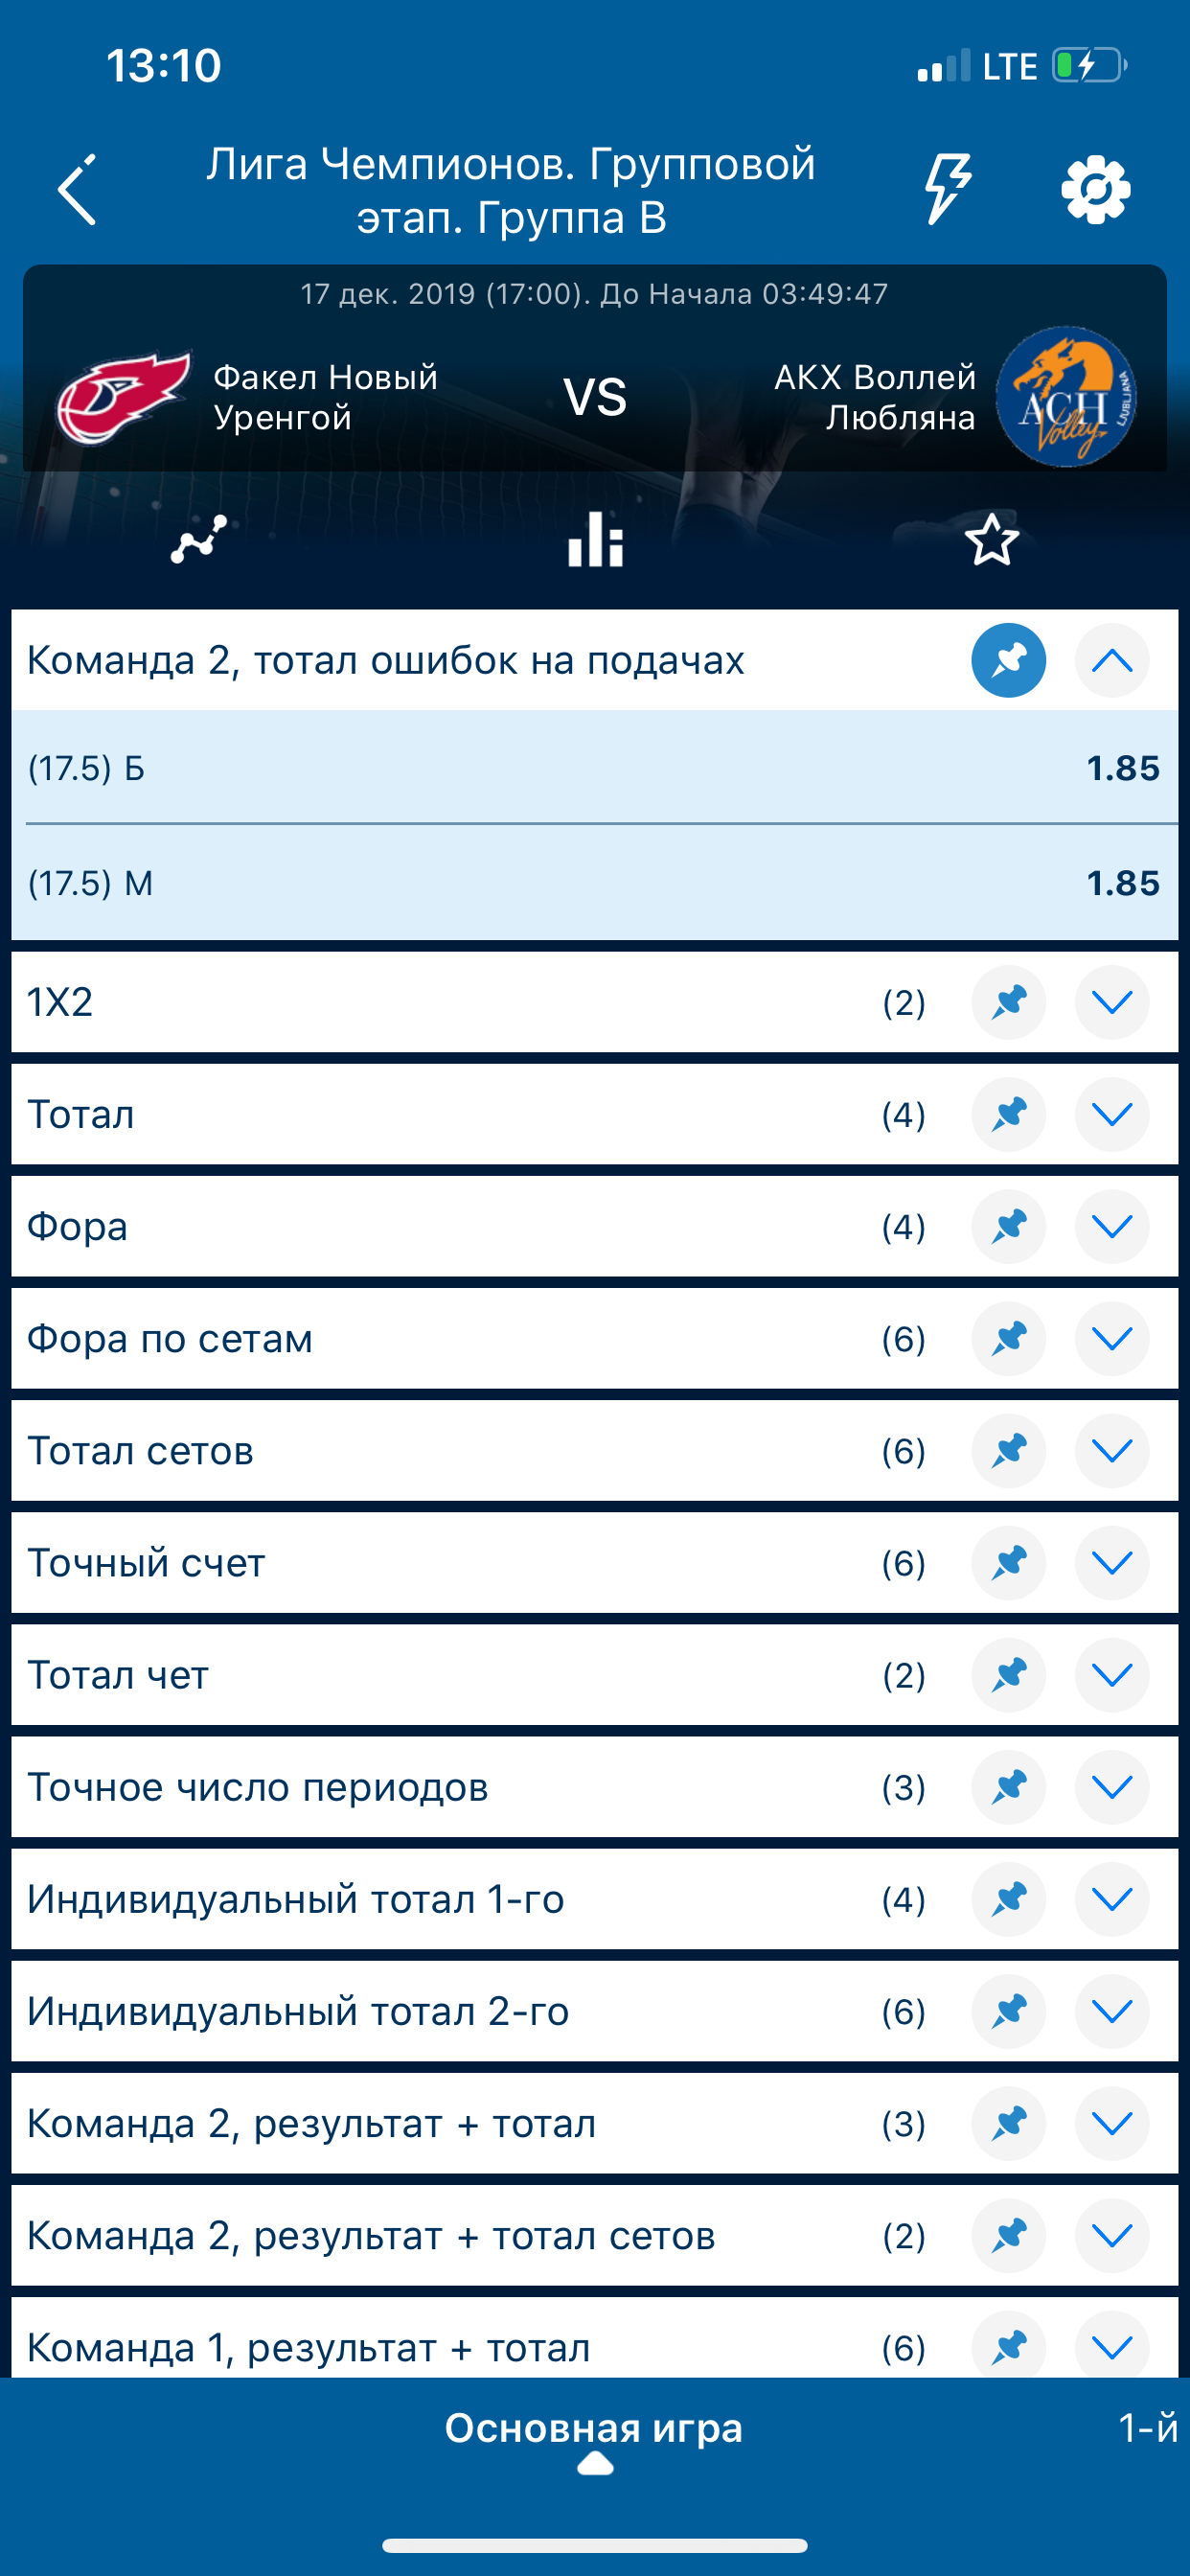
Task: Pin the Фора по сетам market
Action: [1008, 1339]
